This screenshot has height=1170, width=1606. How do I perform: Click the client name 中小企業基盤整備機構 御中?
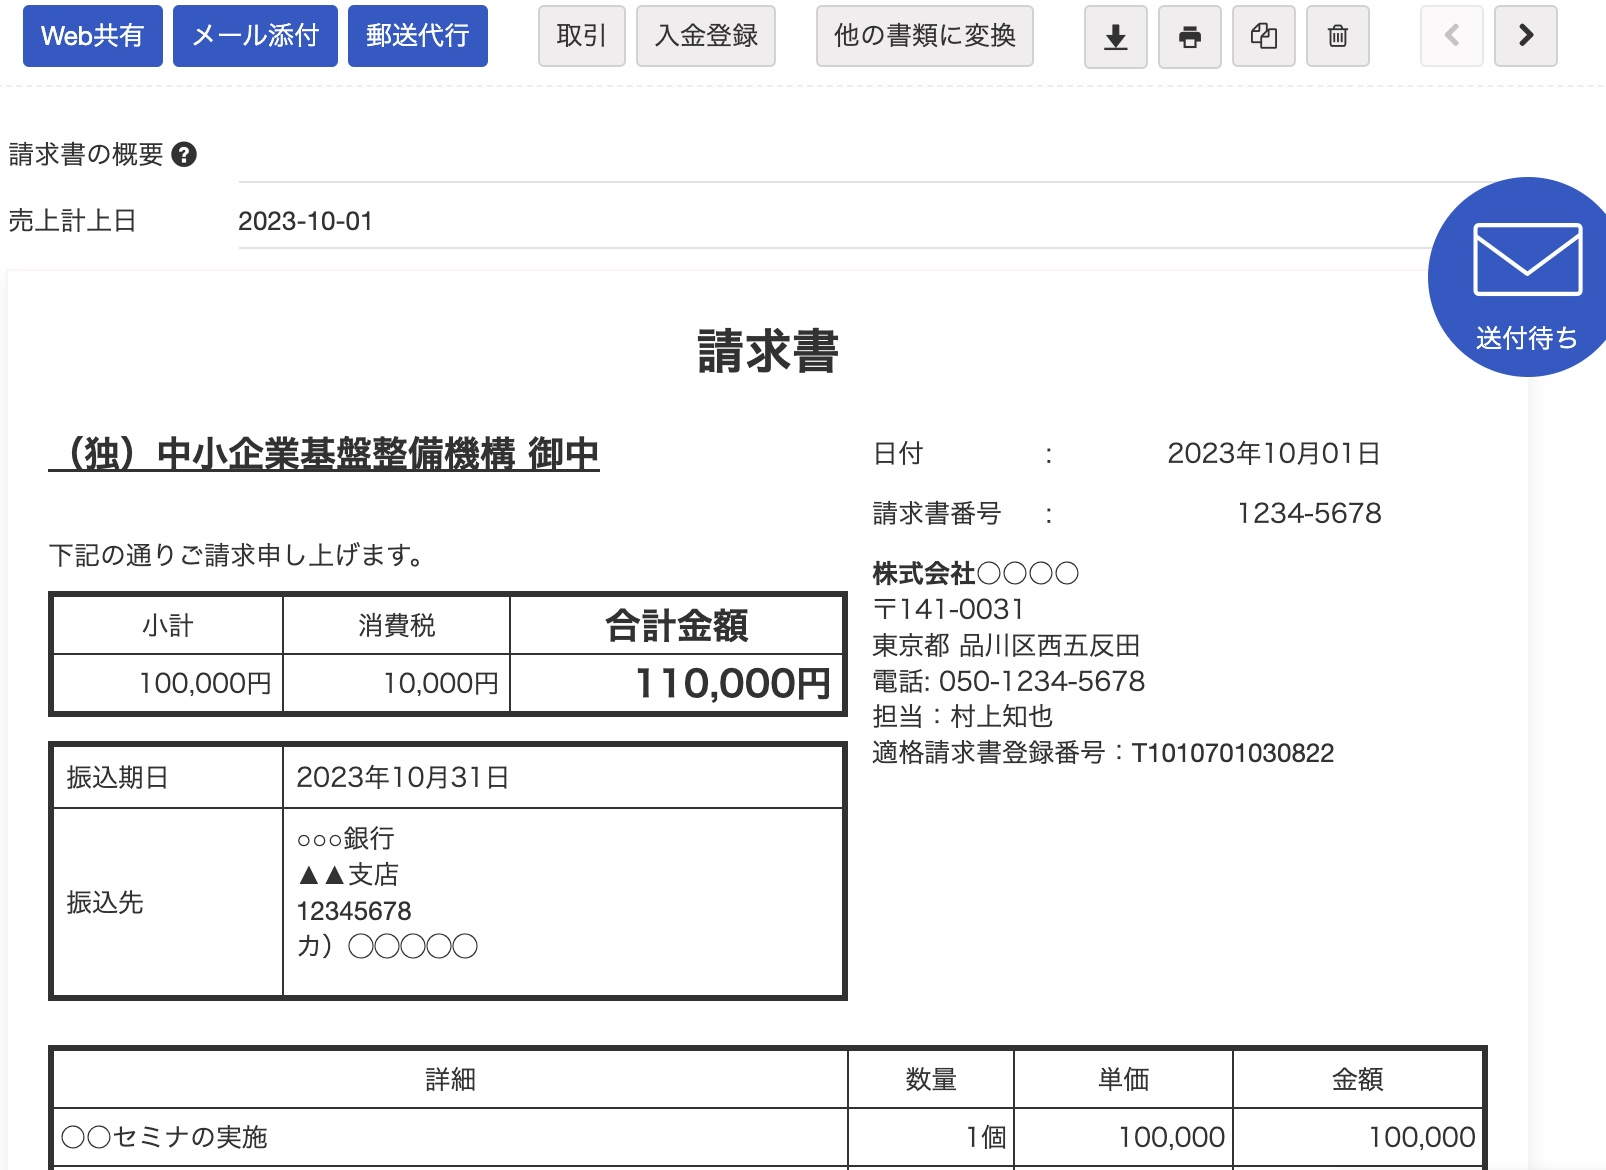pos(324,454)
